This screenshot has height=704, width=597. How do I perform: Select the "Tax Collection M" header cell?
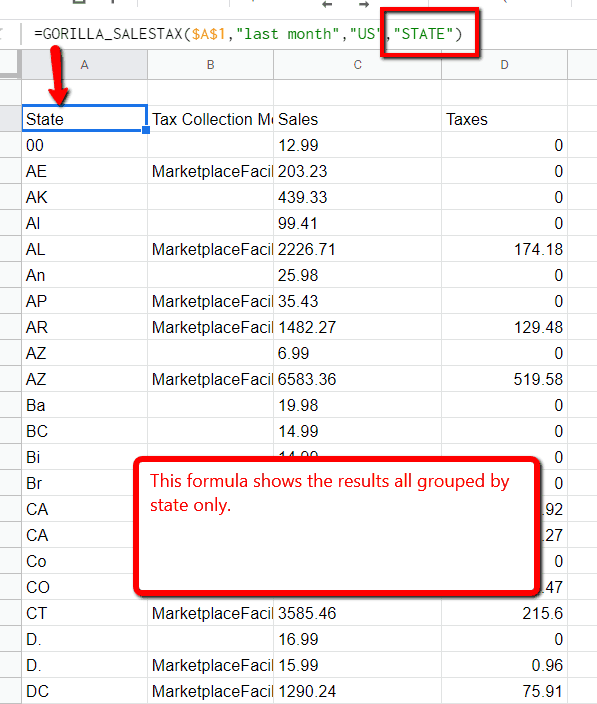(210, 119)
